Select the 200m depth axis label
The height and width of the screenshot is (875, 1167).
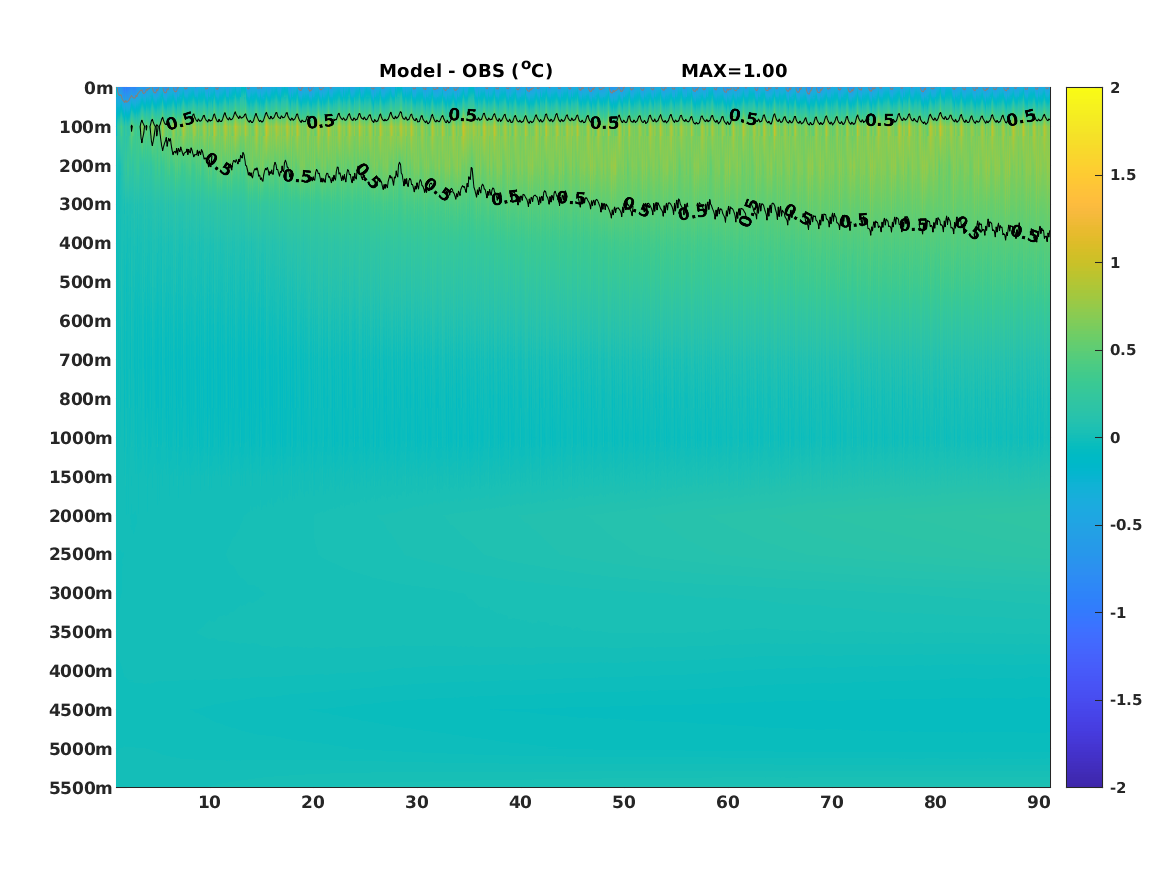(86, 166)
